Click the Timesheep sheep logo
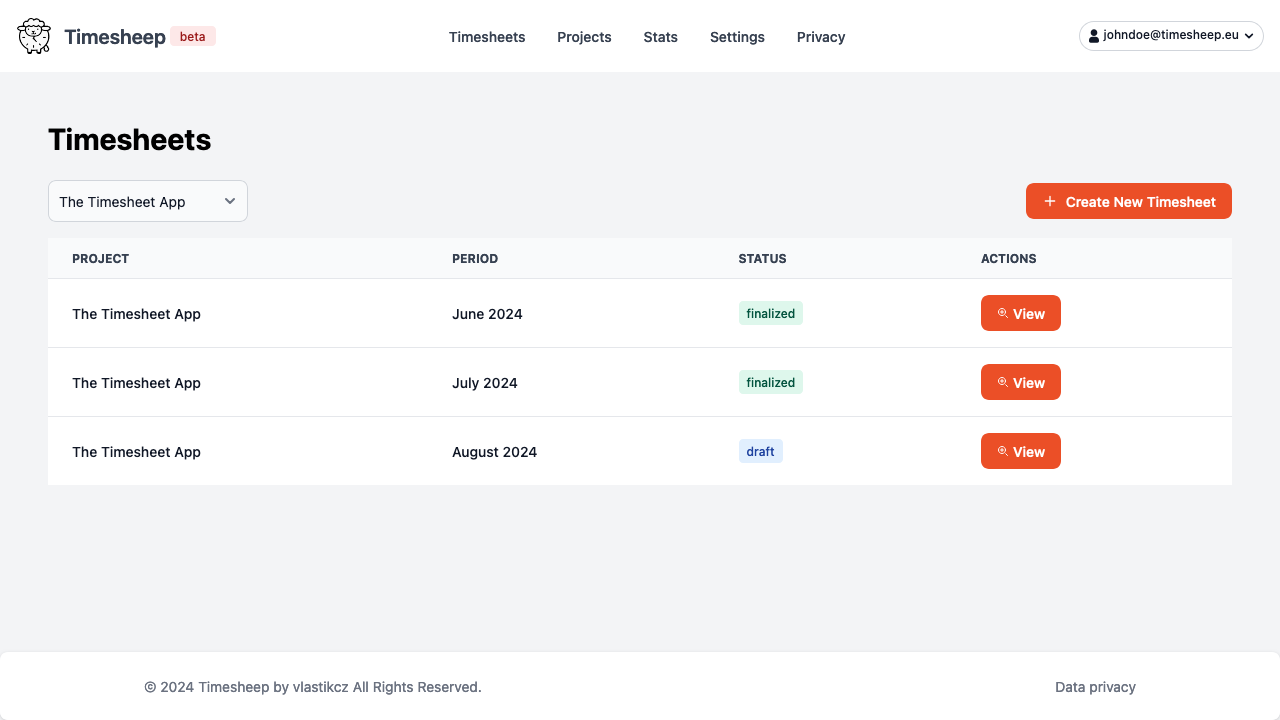 click(33, 36)
